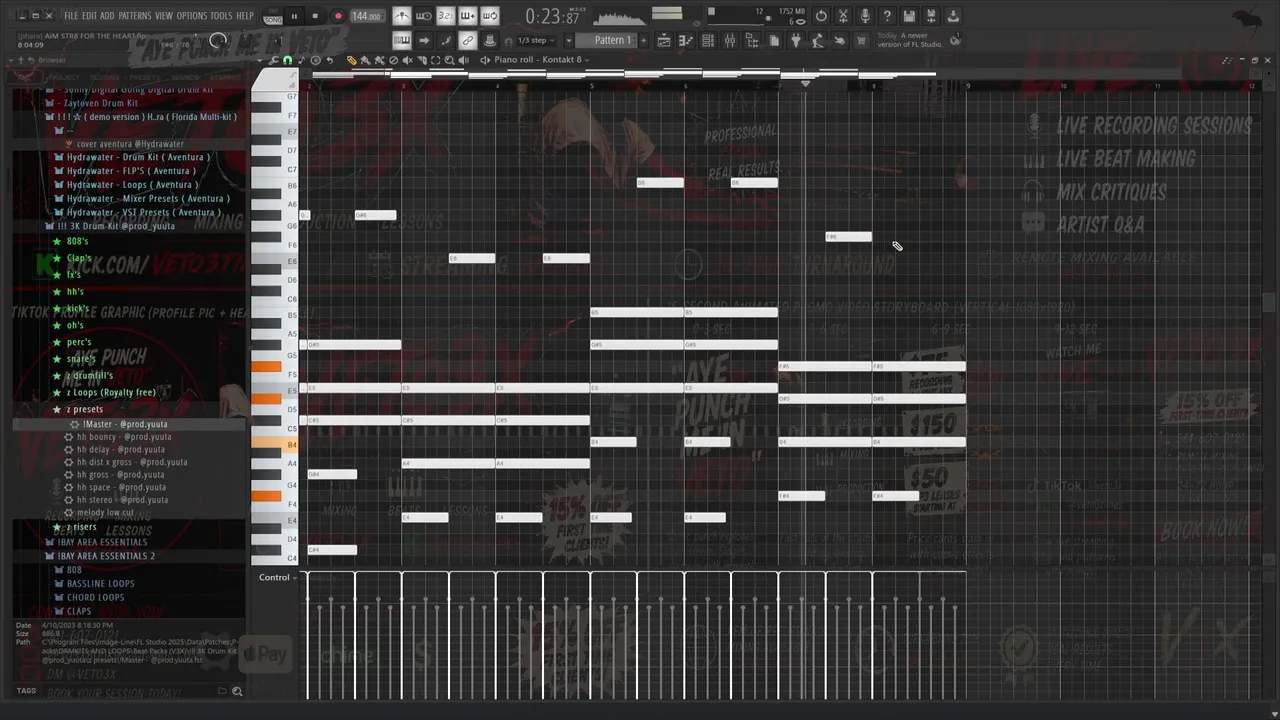Screen dimensions: 1280x720
Task: Stop playback
Action: point(315,16)
